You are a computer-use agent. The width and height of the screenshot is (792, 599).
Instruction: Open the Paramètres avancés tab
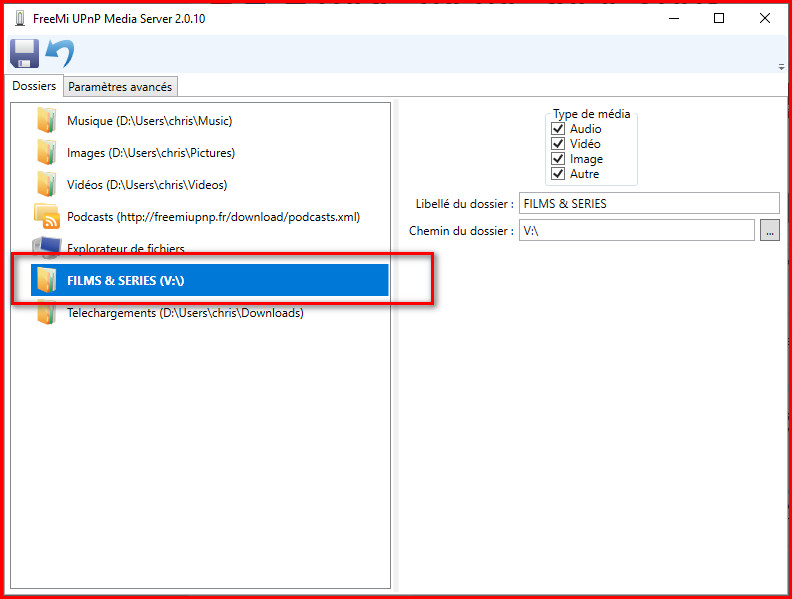tap(120, 87)
